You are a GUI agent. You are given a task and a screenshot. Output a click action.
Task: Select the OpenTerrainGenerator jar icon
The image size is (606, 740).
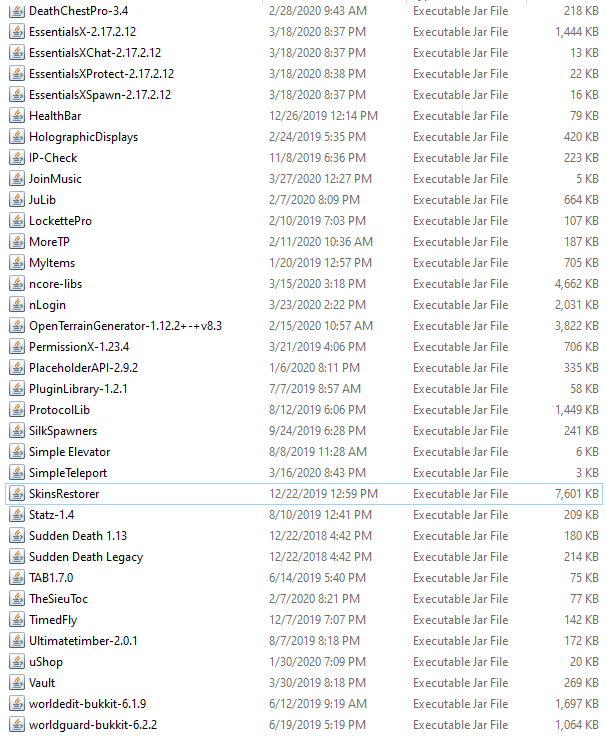pos(17,326)
